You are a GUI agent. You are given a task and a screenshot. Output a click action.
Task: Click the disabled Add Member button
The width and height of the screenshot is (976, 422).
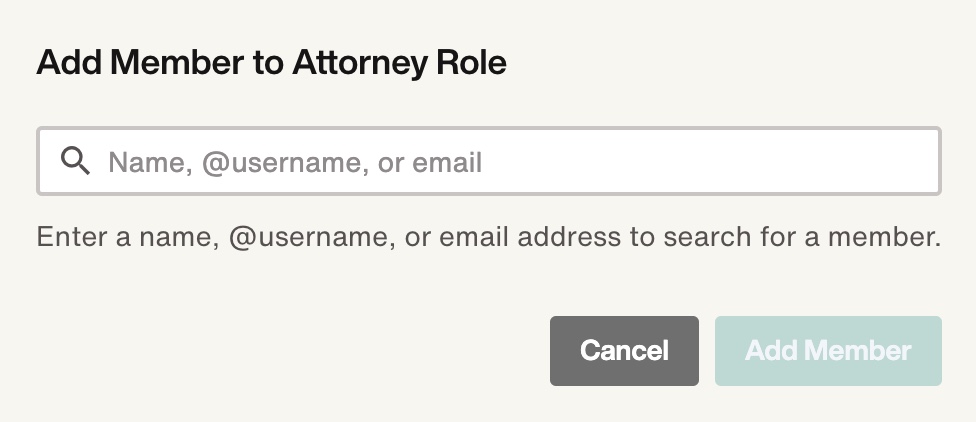pos(828,351)
